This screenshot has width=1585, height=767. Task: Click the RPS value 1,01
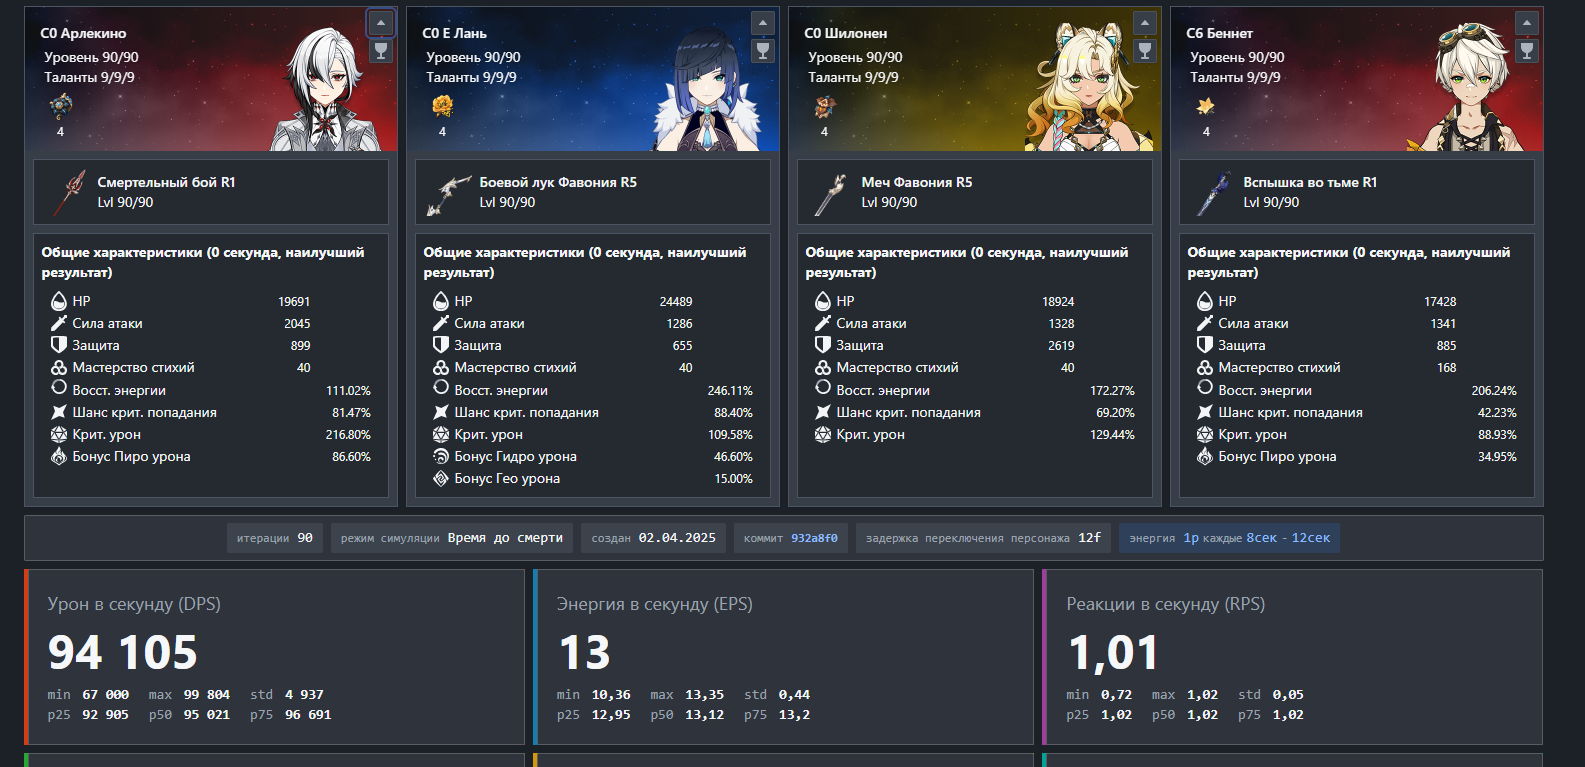point(1113,653)
